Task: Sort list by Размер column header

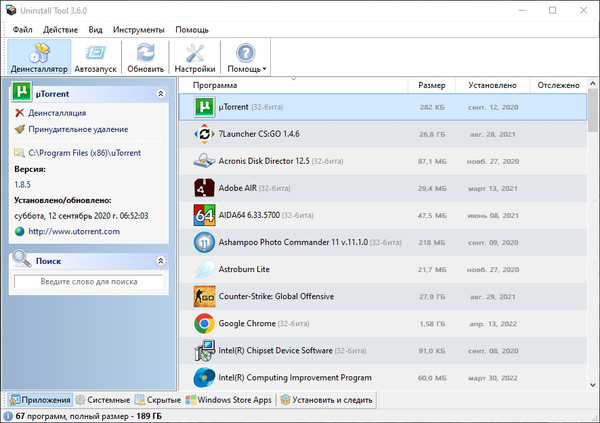Action: click(x=432, y=86)
